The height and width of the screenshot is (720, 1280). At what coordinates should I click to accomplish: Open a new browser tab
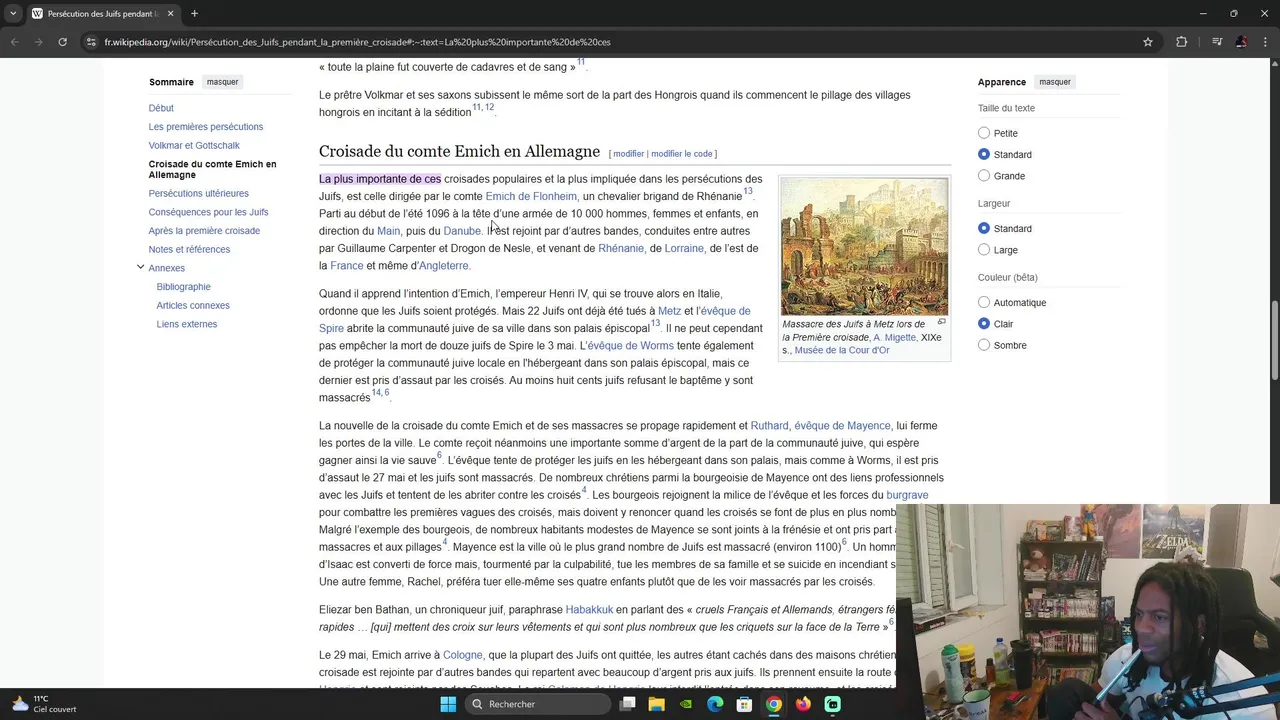pos(194,14)
